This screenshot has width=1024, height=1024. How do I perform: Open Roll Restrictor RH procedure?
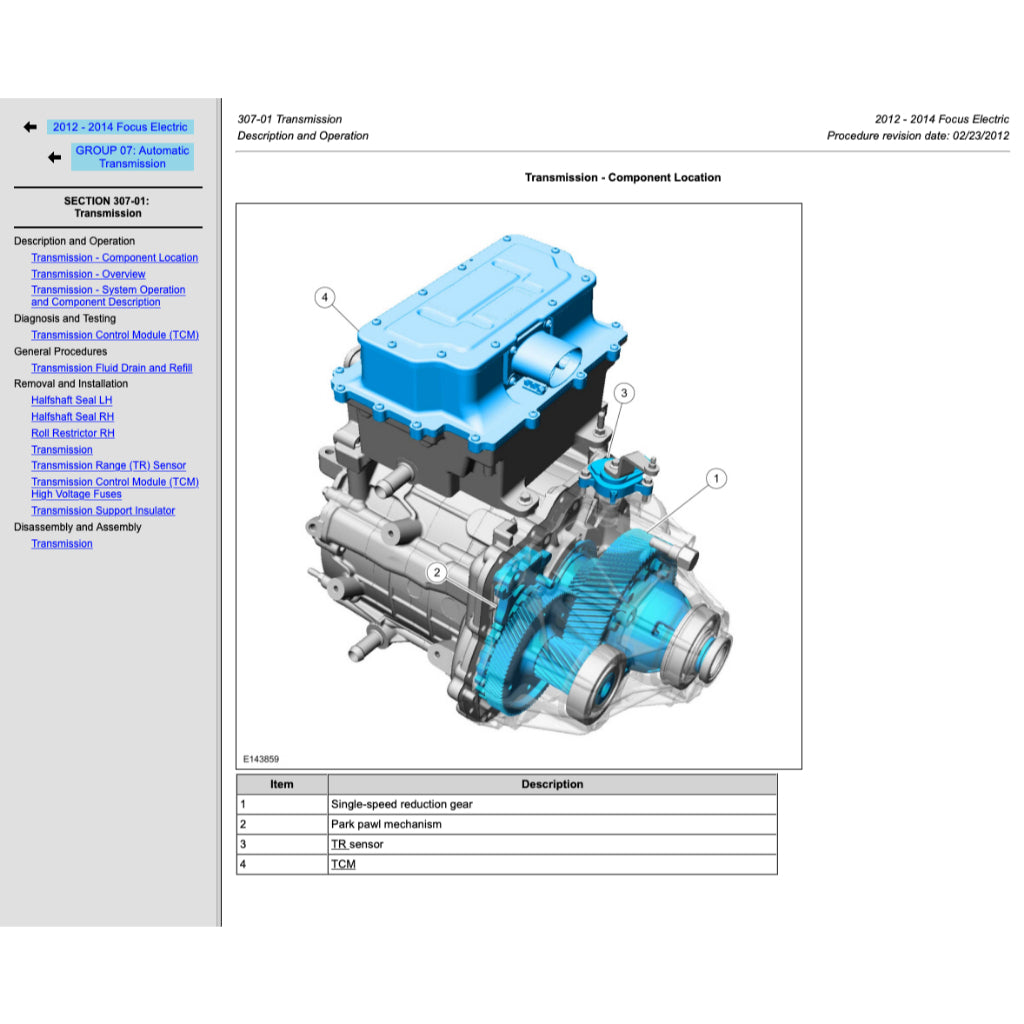point(72,433)
